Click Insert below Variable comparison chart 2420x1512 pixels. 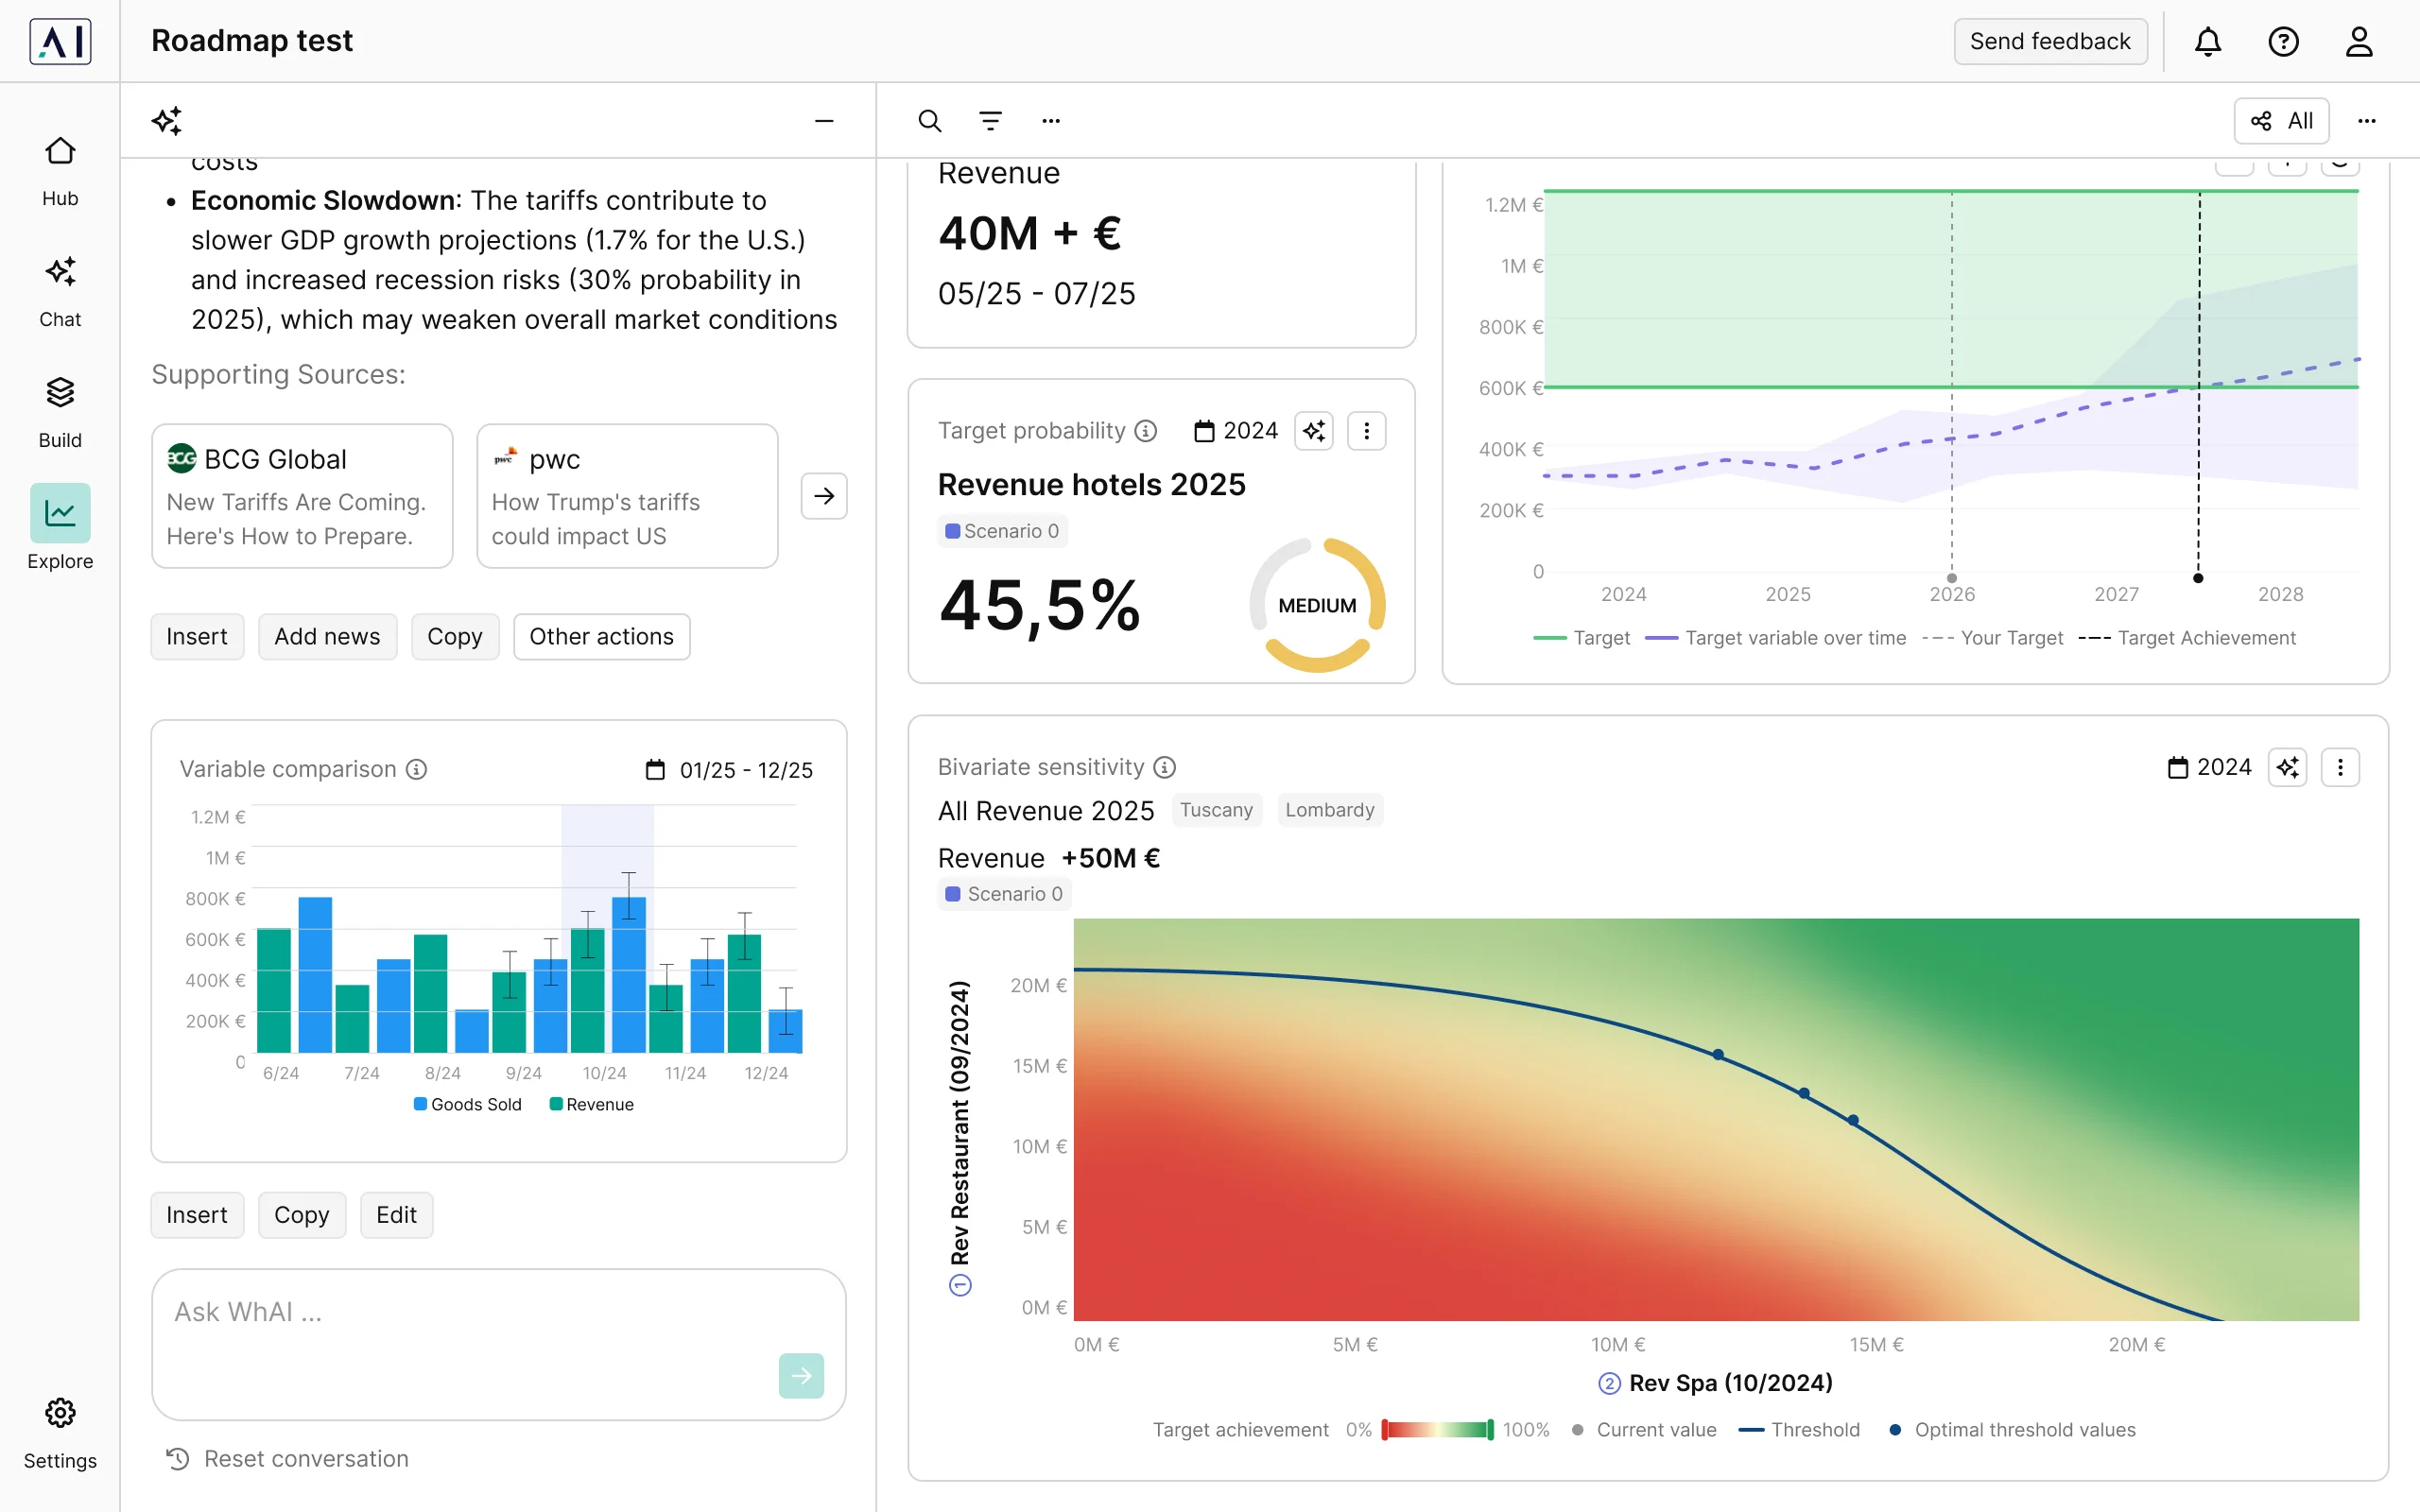coord(197,1215)
